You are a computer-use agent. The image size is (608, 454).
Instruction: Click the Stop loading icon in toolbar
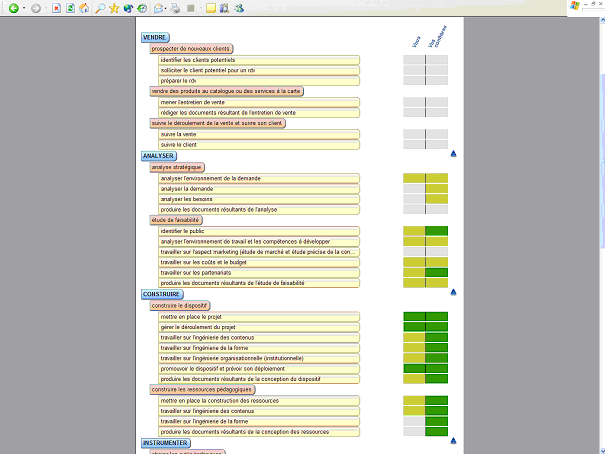point(56,8)
